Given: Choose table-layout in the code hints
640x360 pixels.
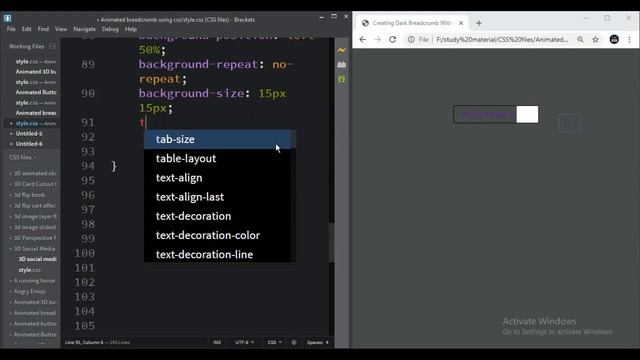Looking at the screenshot, I should [x=218, y=158].
